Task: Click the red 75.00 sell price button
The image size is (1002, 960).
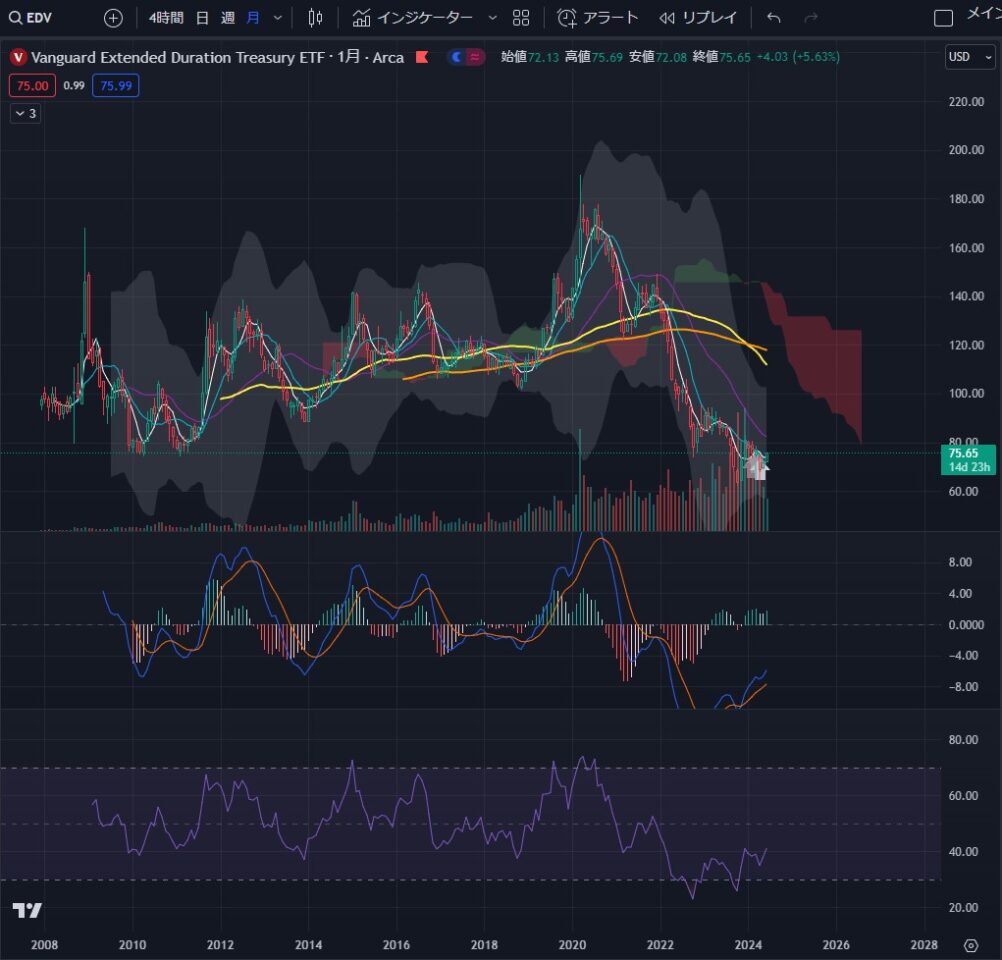Action: pyautogui.click(x=33, y=86)
